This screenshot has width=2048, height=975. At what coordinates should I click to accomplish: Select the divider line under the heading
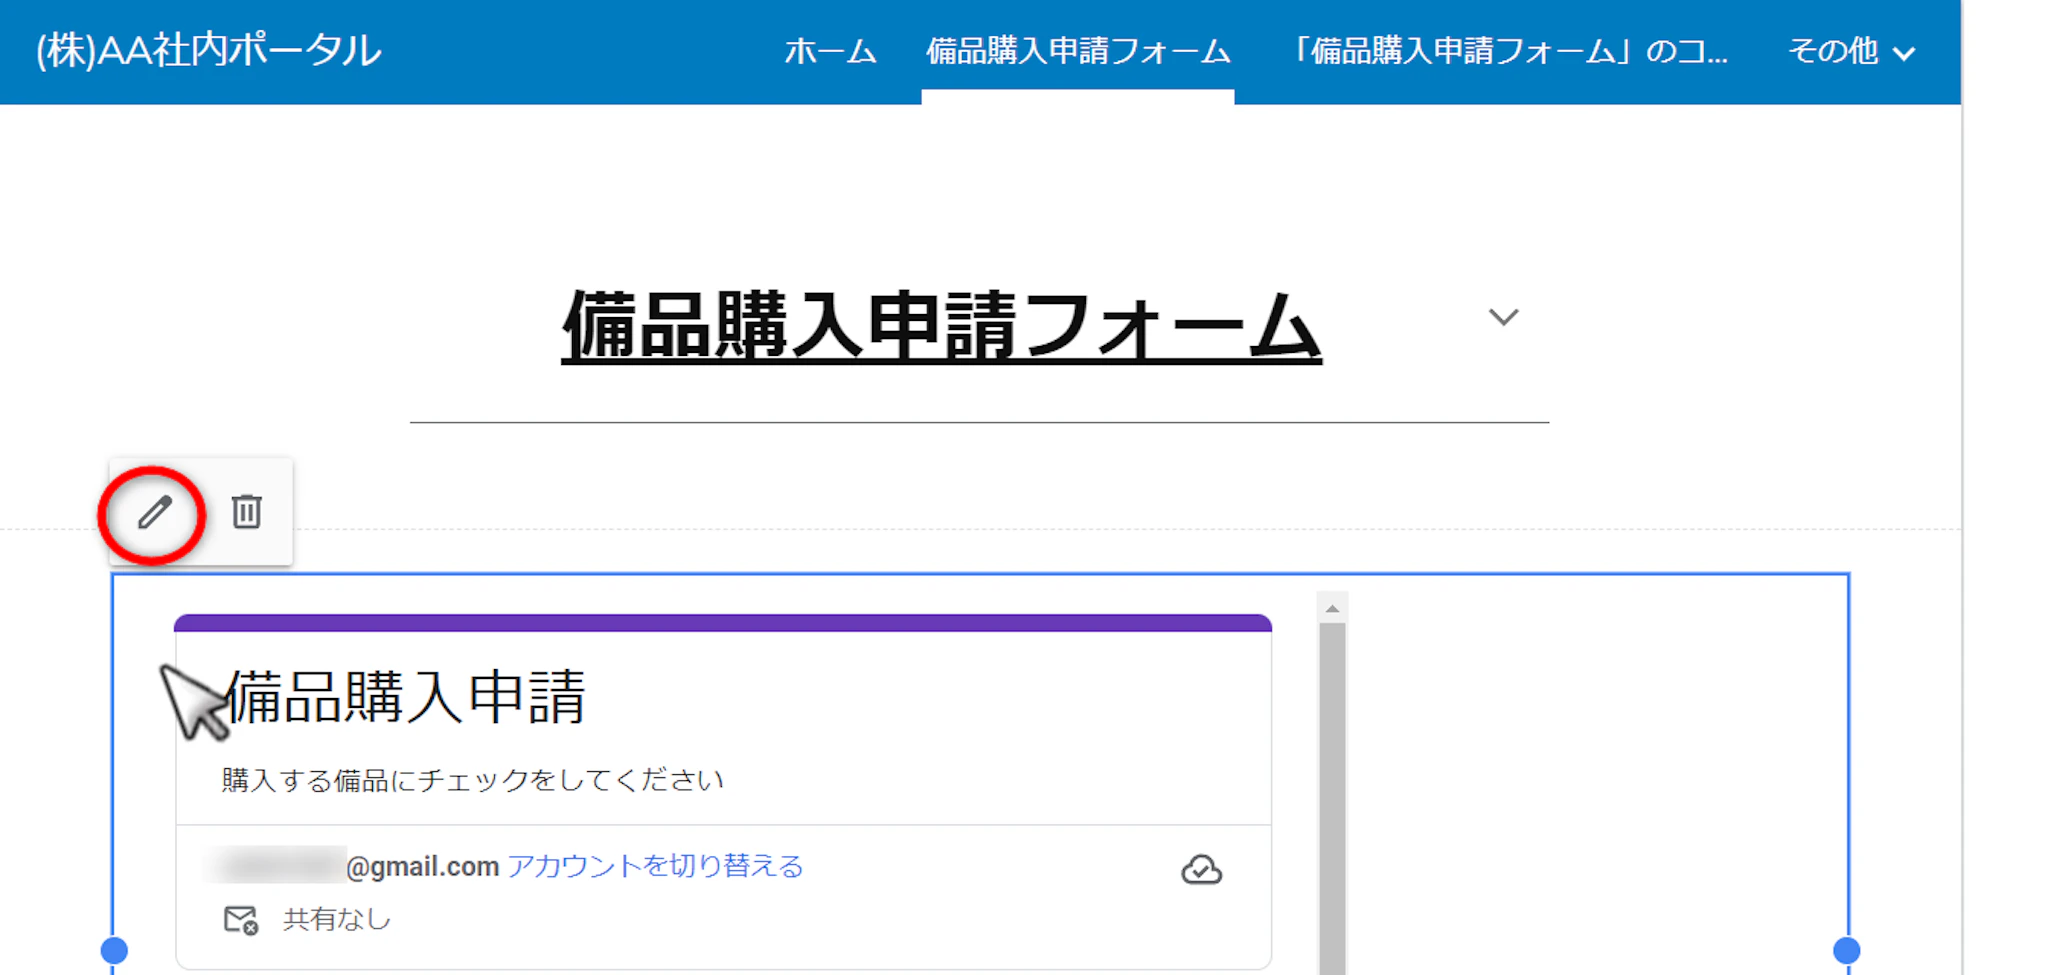point(979,423)
